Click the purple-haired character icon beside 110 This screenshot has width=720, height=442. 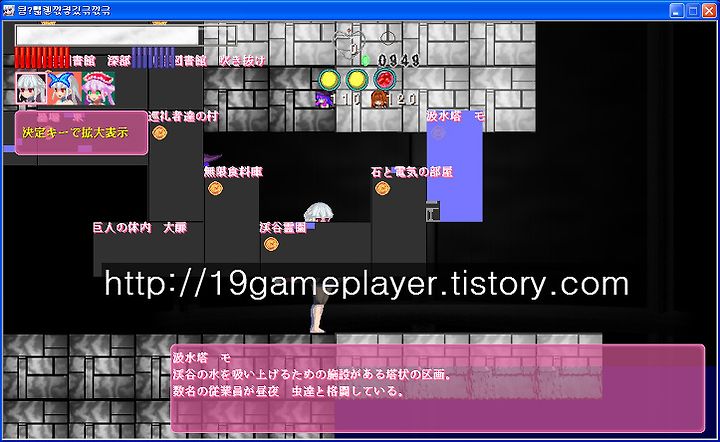tap(324, 99)
